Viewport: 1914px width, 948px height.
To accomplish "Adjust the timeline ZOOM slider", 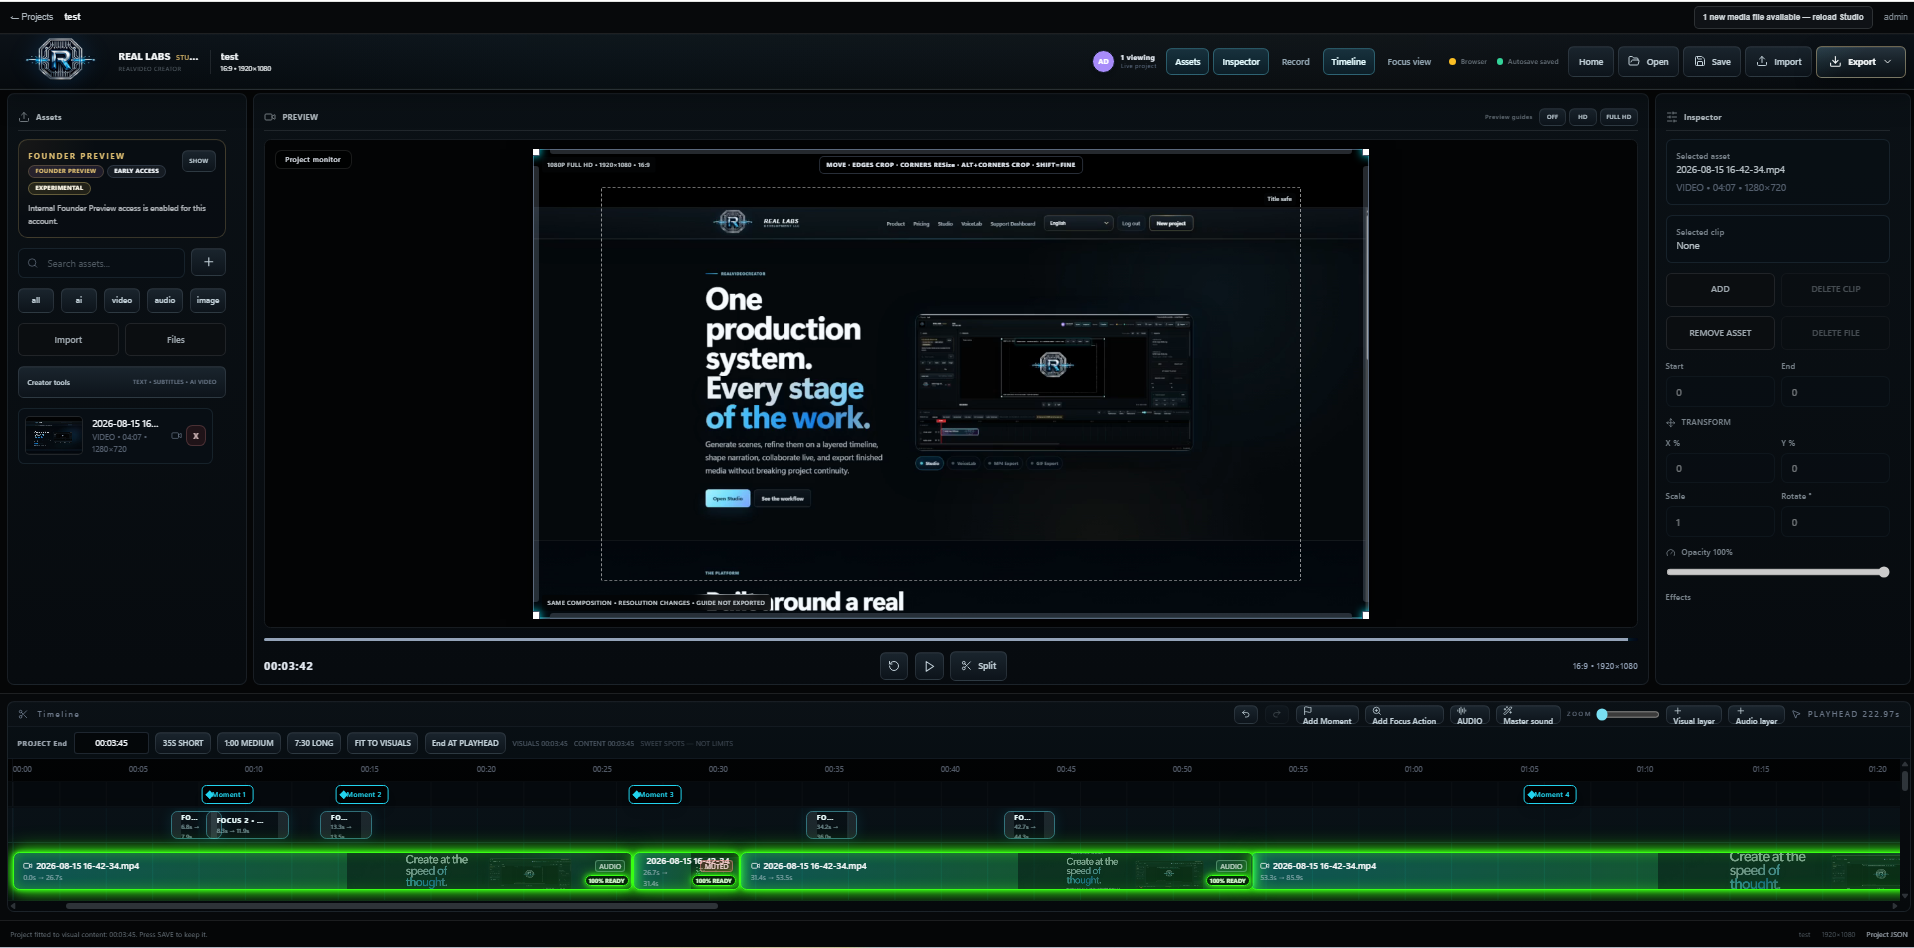I will 1627,714.
